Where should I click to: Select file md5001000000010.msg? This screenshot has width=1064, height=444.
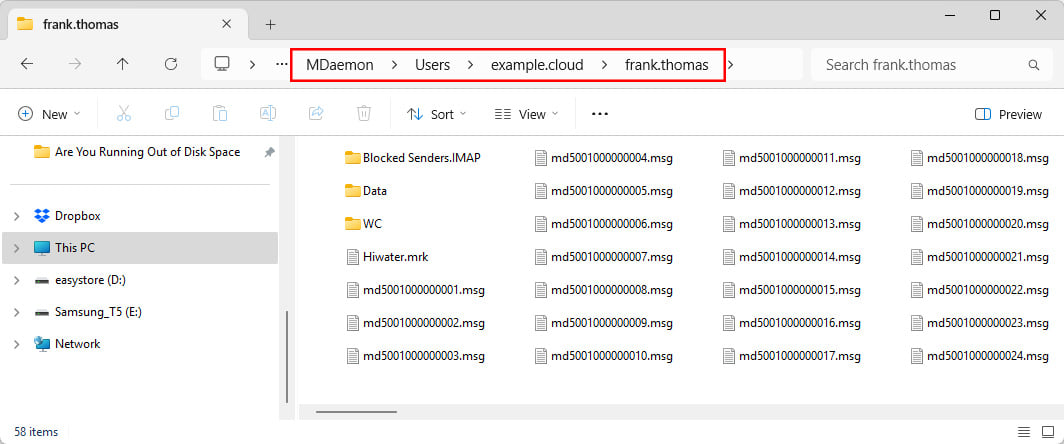point(603,355)
